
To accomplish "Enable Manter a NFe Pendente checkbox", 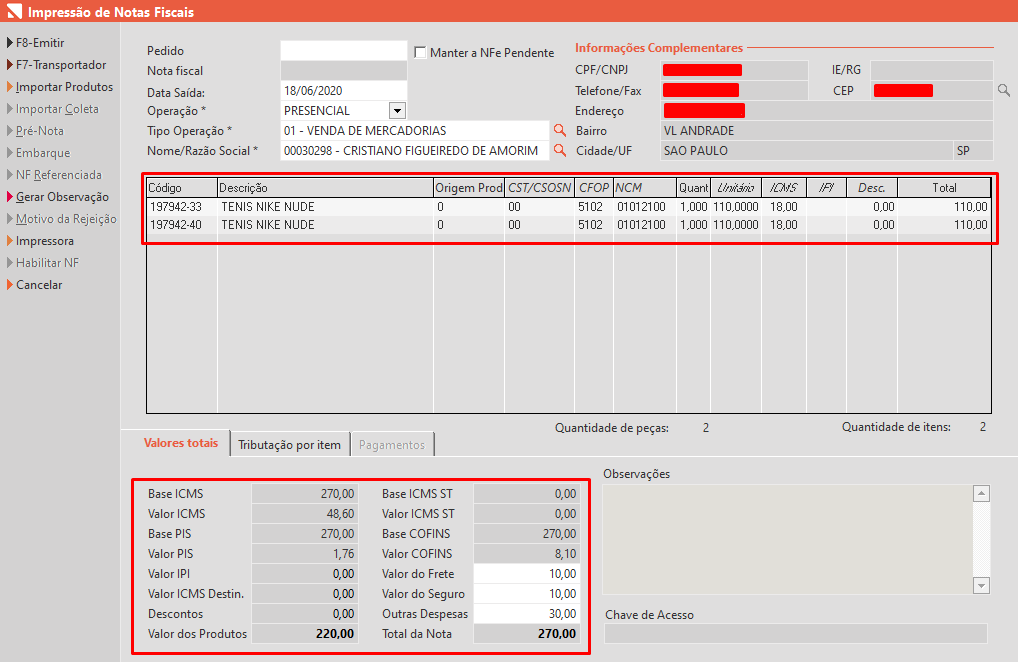I will 420,52.
